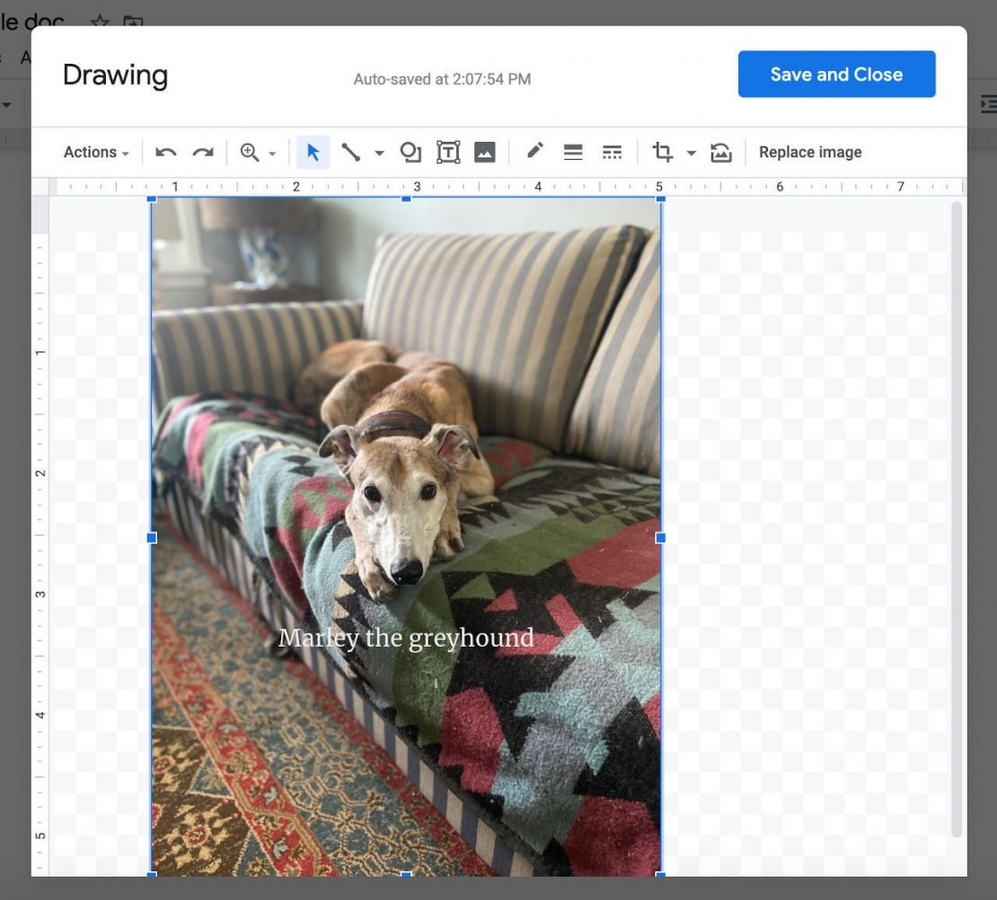The image size is (997, 900).
Task: Click the Save and Close button
Action: point(836,73)
